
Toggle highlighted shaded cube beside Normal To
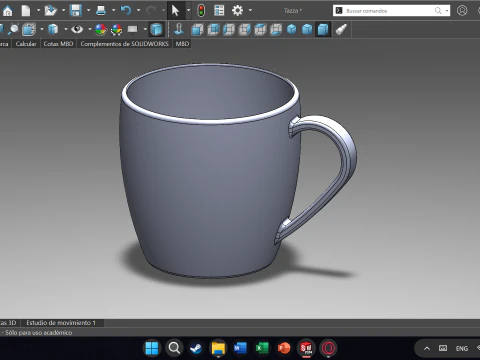click(x=156, y=29)
